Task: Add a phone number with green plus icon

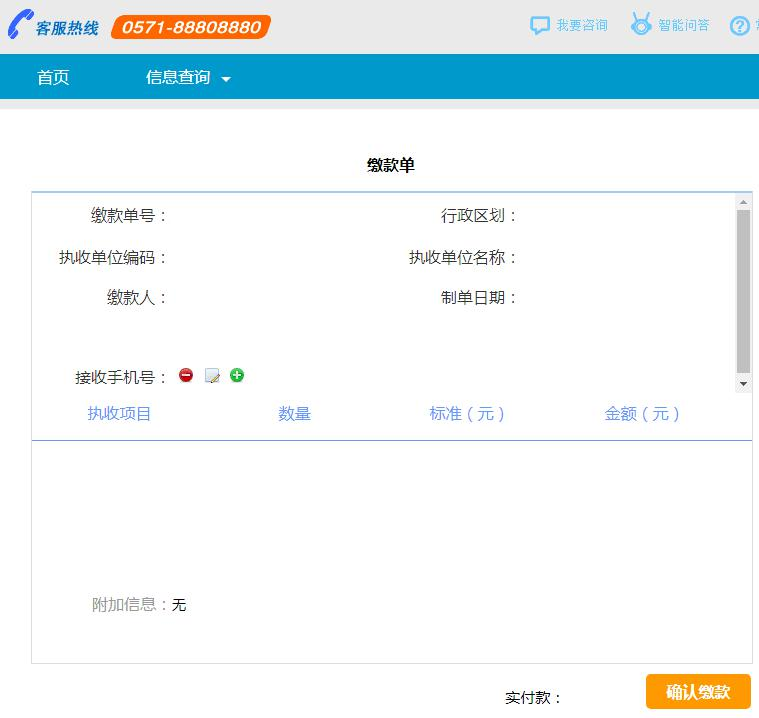Action: coord(237,376)
